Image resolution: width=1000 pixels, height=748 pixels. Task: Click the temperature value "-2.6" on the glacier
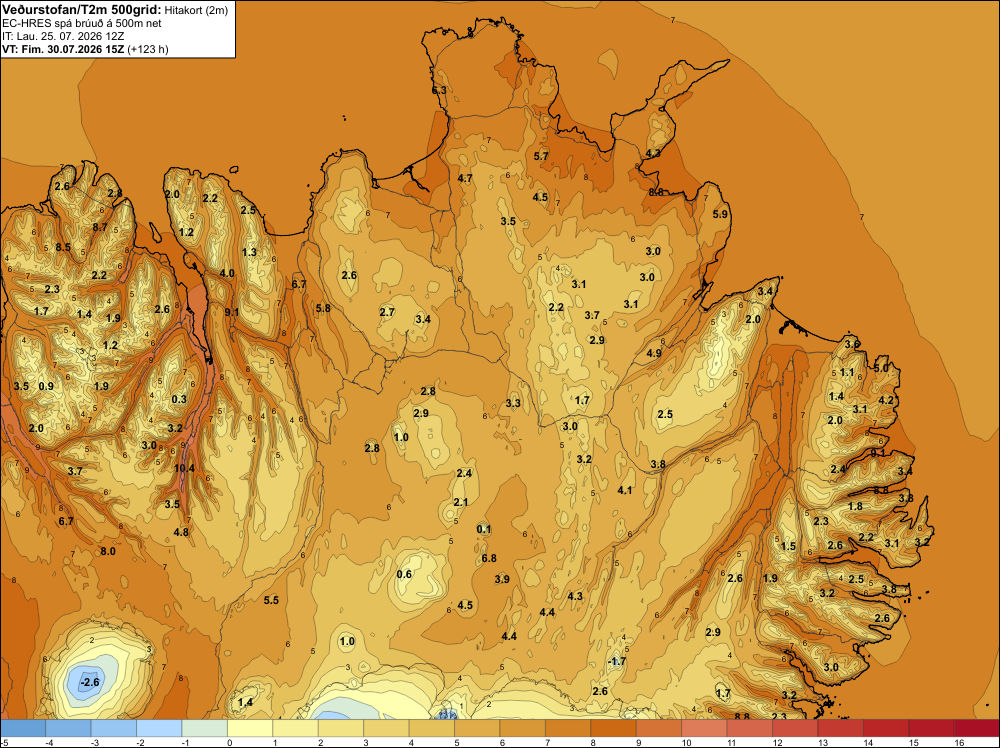tap(90, 682)
